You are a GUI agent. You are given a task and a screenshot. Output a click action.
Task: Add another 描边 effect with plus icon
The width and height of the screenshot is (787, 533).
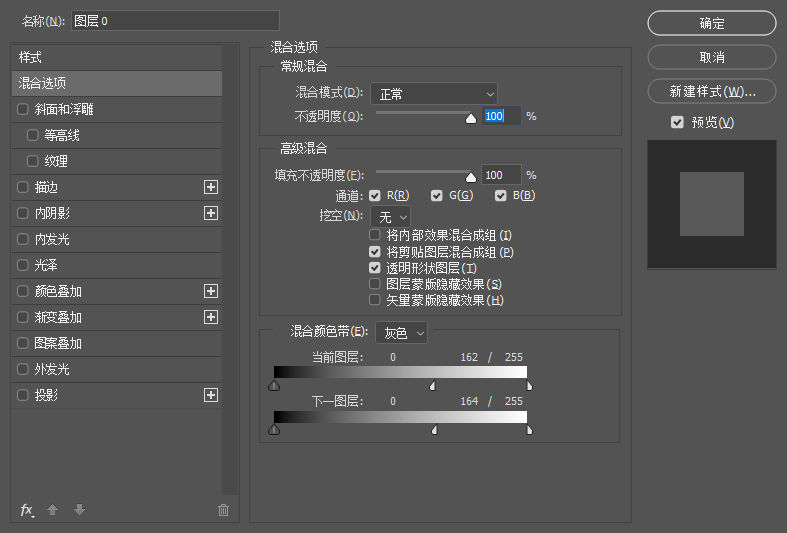pyautogui.click(x=211, y=187)
